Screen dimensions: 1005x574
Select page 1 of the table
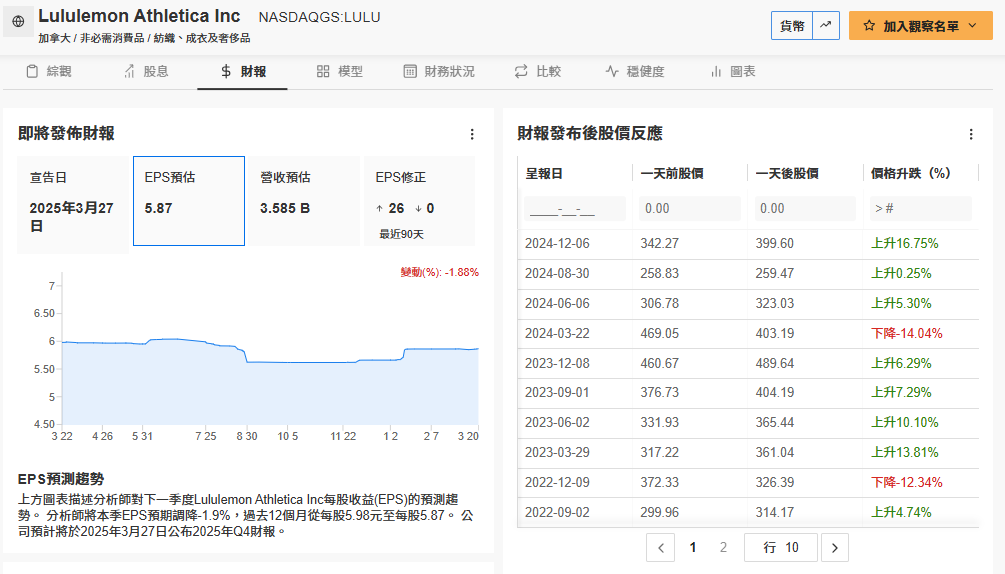tap(692, 548)
